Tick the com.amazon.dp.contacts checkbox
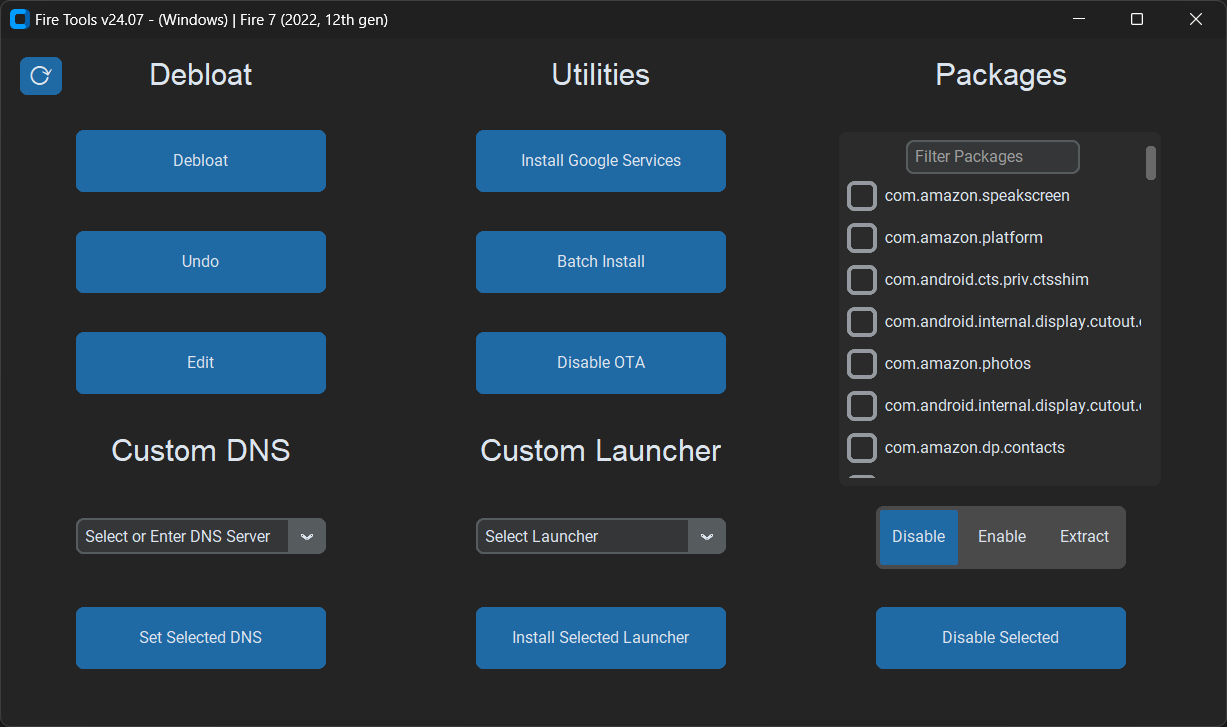Image resolution: width=1227 pixels, height=727 pixels. pos(862,448)
